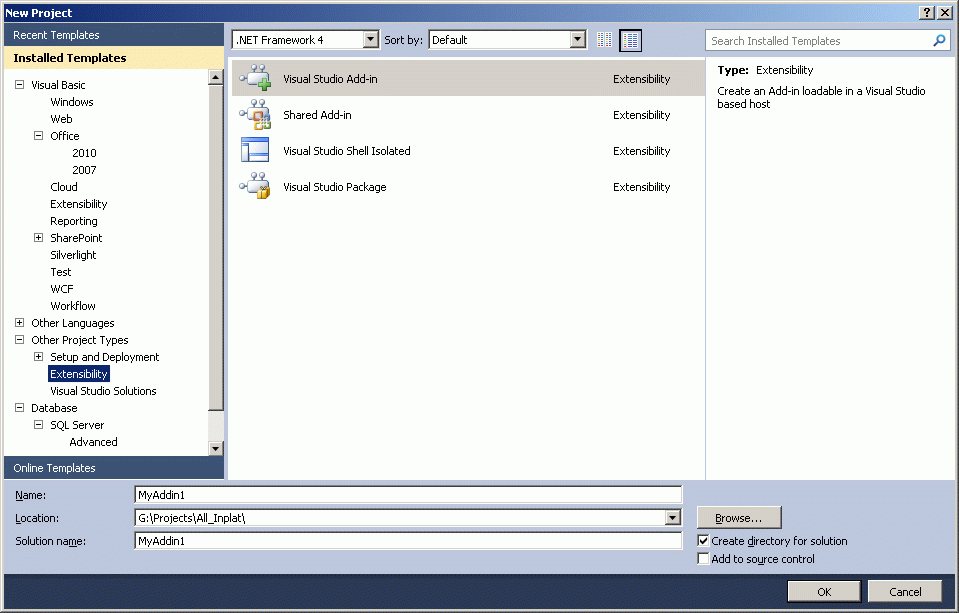
Task: Collapse the Database tree node
Action: 20,407
